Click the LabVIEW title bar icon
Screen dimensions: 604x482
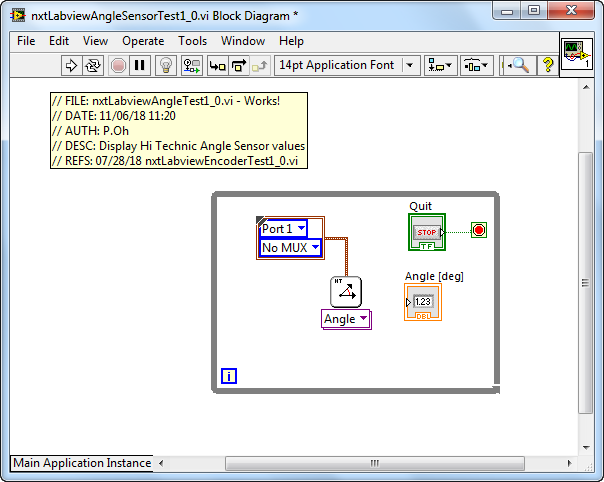[x=18, y=16]
